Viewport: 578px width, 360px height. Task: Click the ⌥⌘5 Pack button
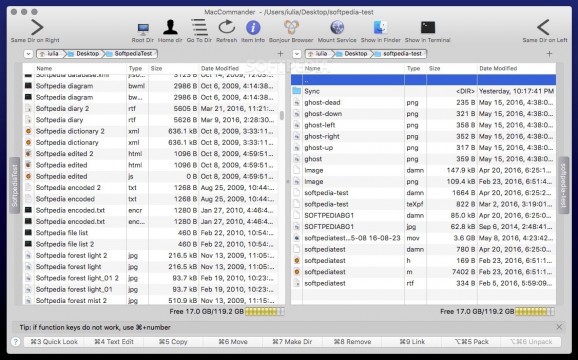click(x=471, y=342)
